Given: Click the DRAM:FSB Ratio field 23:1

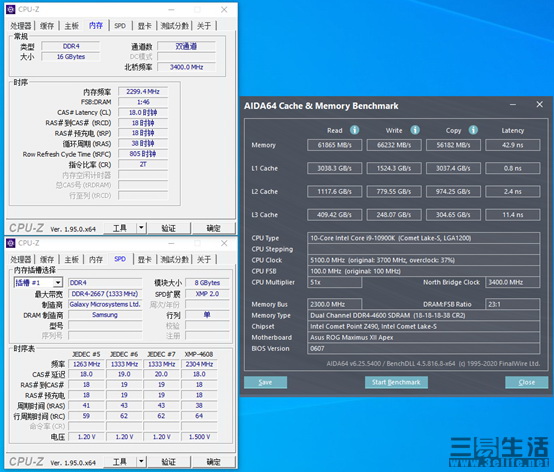Looking at the screenshot, I should 513,304.
